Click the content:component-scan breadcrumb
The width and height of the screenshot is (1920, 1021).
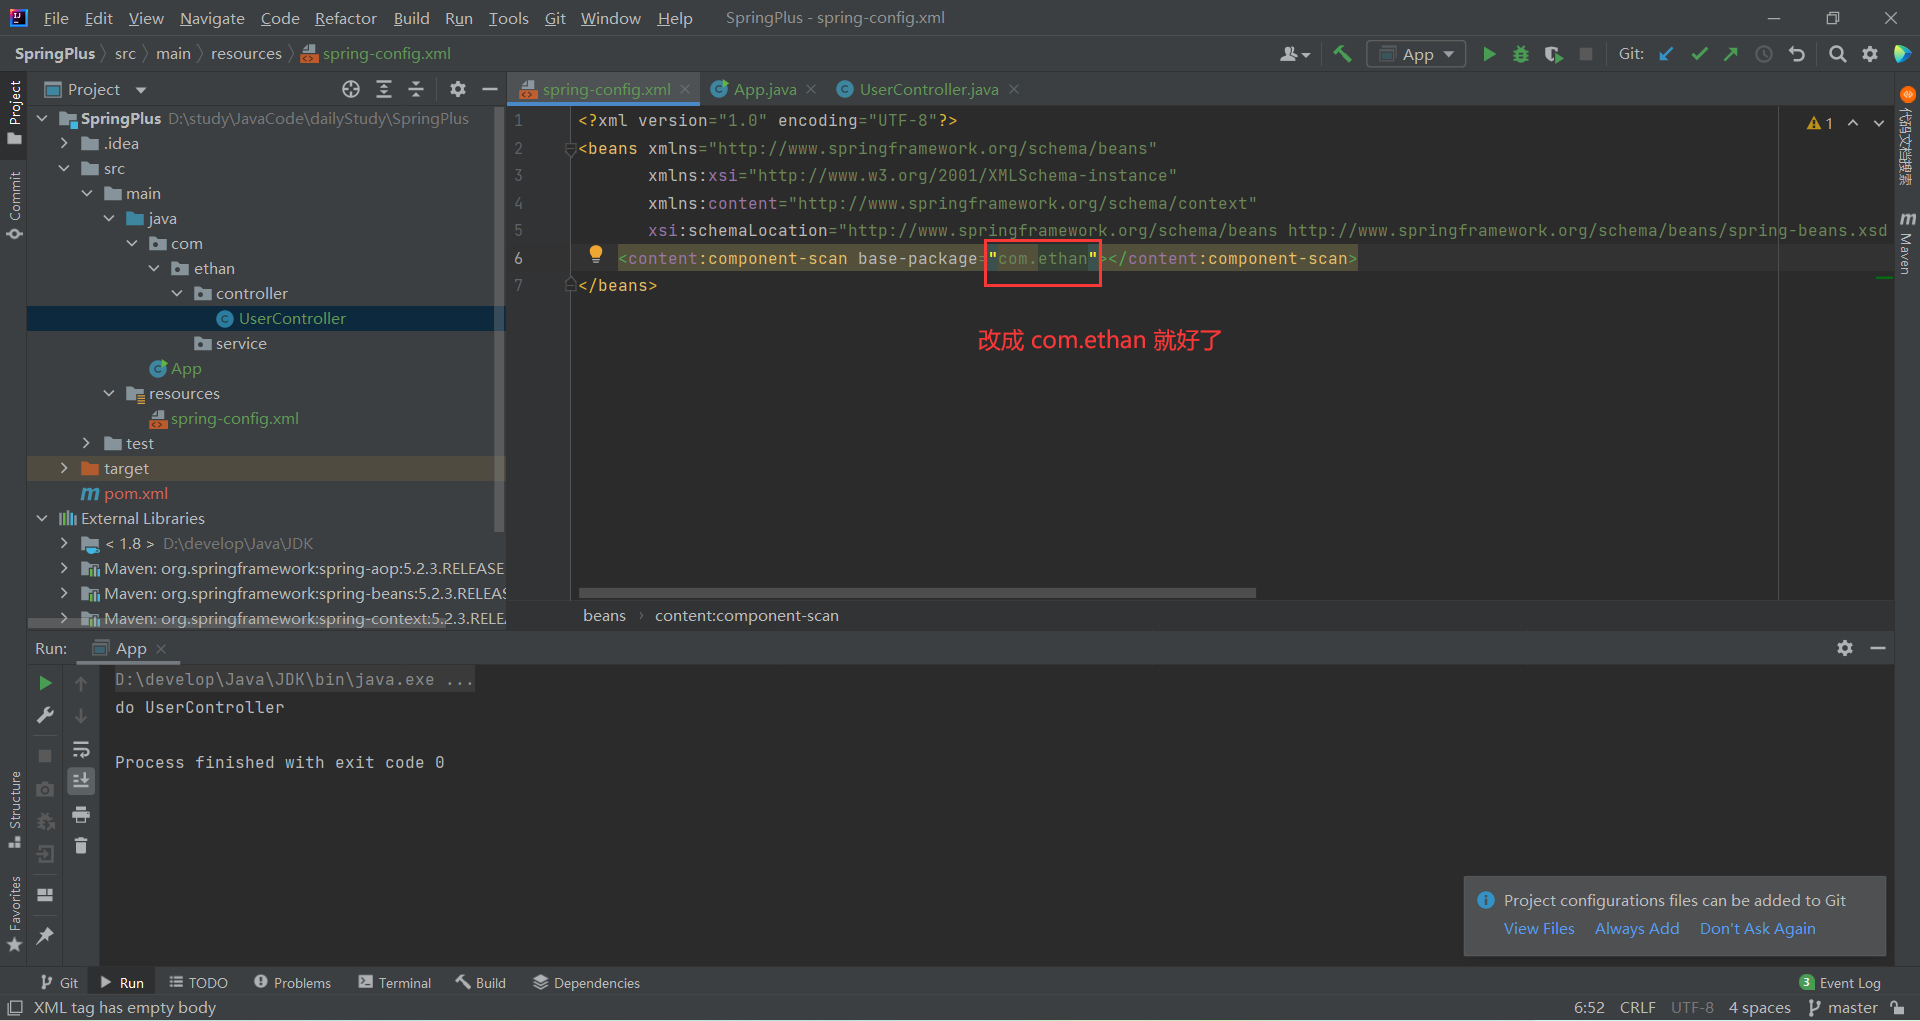(747, 615)
